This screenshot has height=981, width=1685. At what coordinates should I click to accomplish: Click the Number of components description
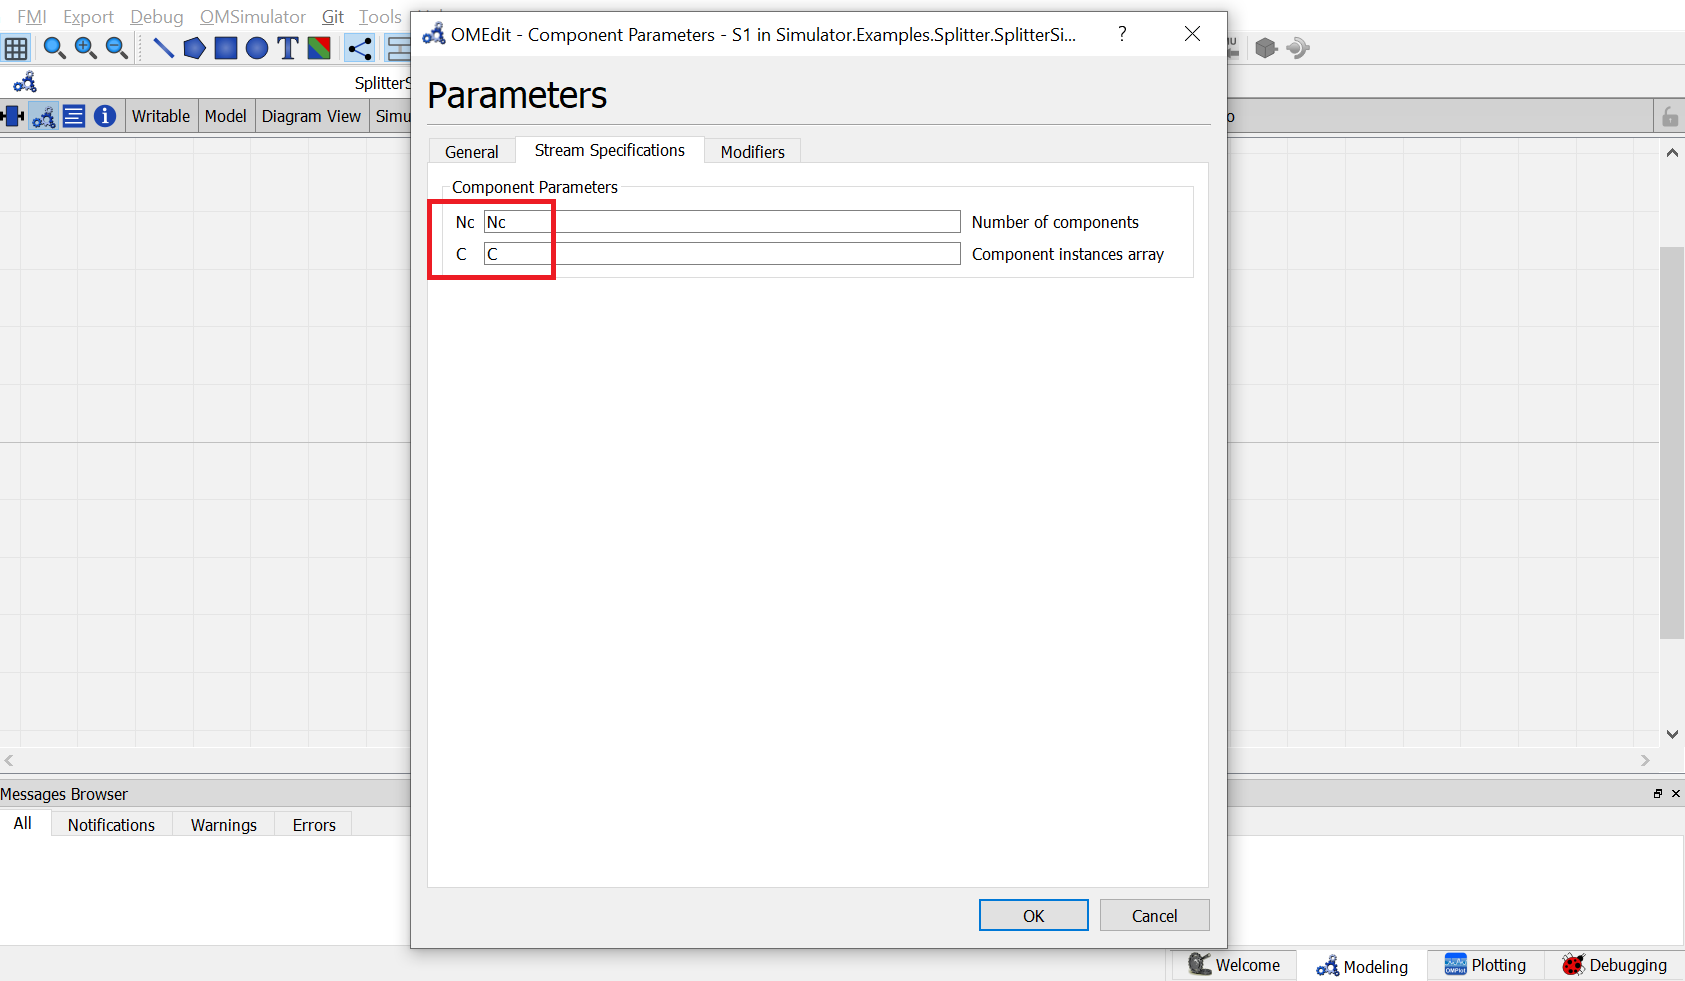click(1055, 222)
